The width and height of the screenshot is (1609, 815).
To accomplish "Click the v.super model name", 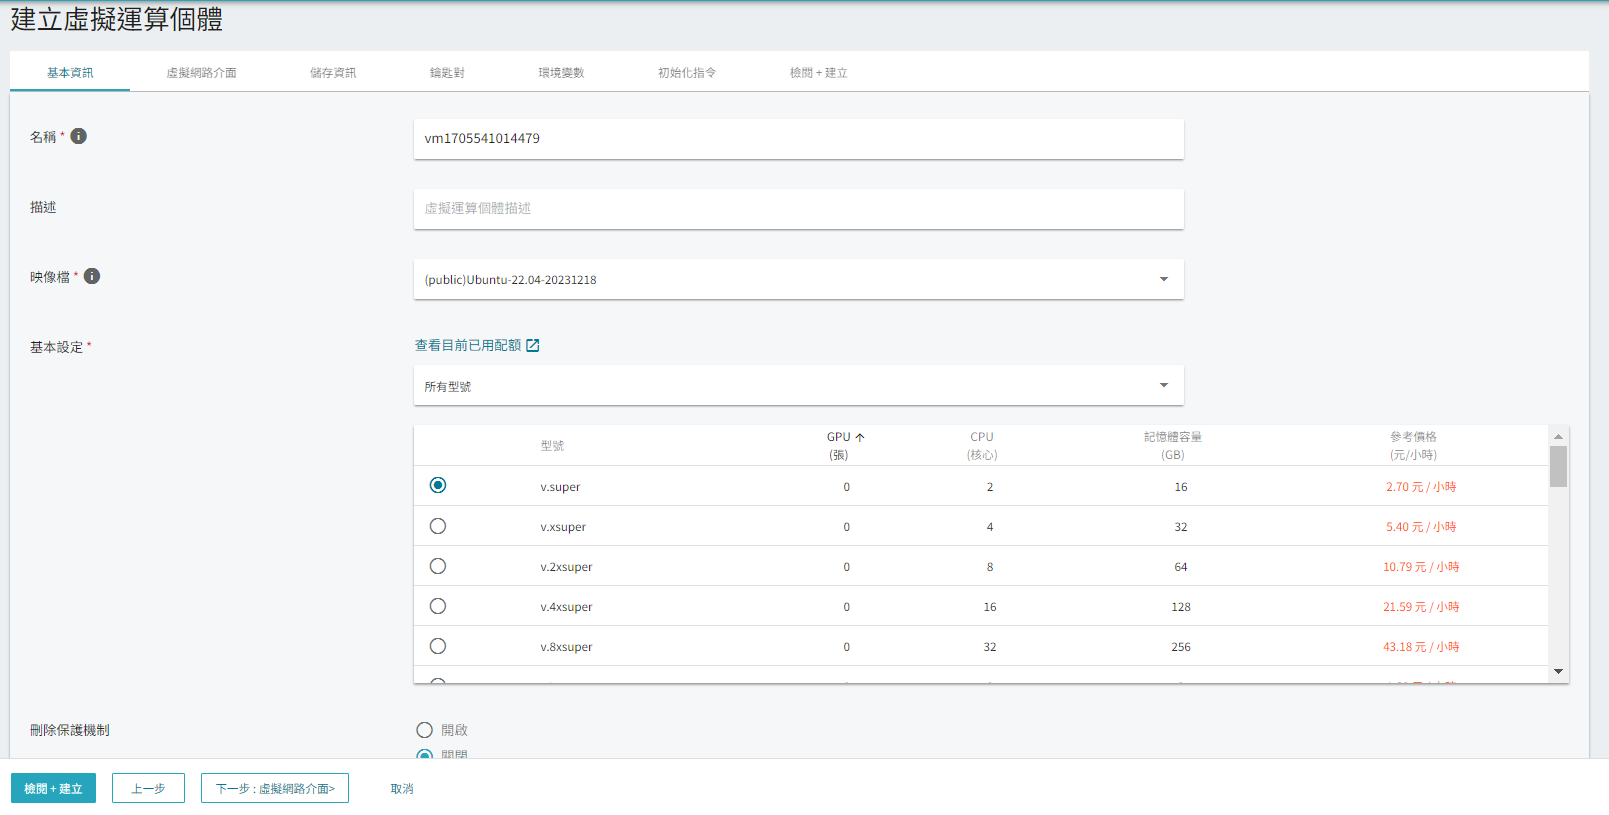I will tap(560, 487).
